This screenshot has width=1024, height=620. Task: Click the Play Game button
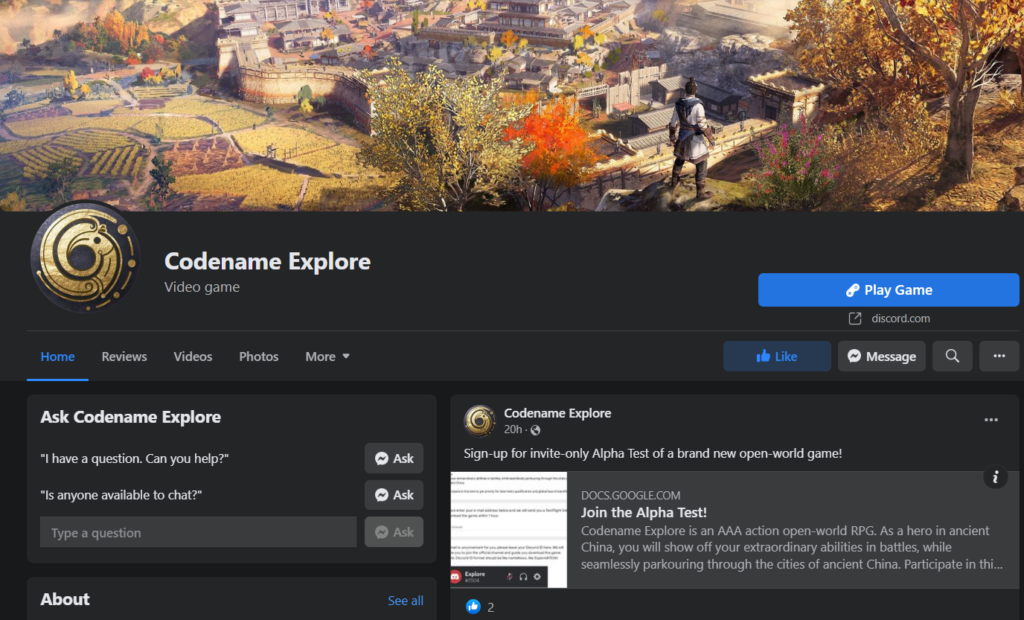coord(888,290)
